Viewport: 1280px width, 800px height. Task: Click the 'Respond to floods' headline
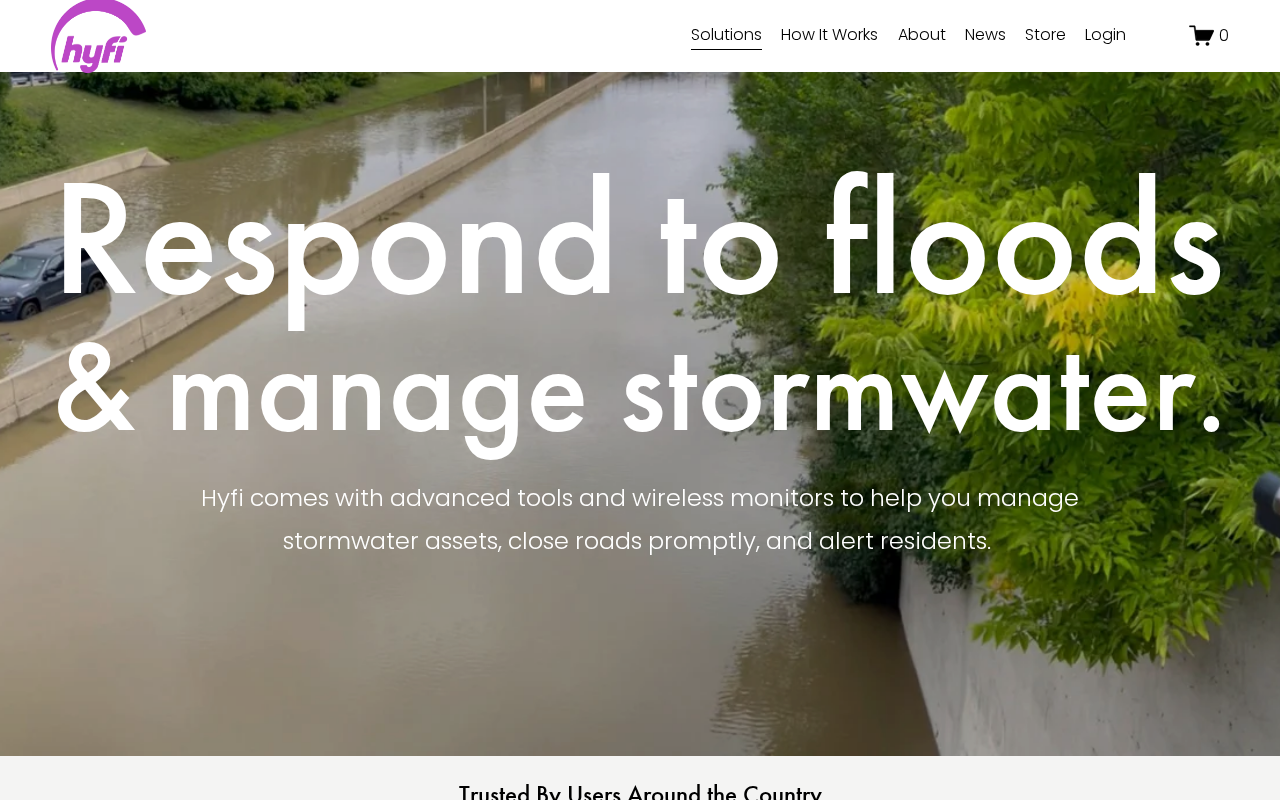(639, 240)
